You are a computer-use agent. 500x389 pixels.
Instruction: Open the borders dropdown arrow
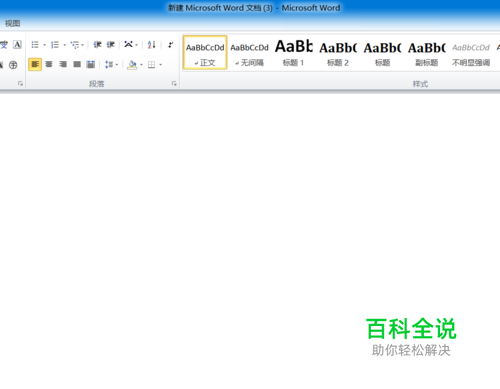coord(160,65)
